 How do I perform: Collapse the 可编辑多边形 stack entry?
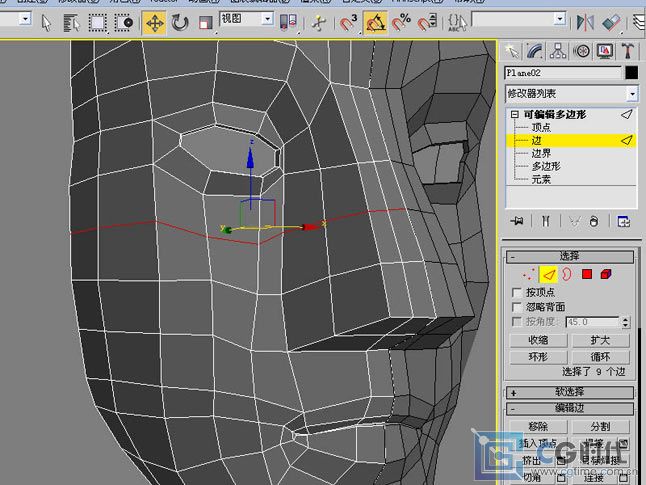(x=514, y=115)
